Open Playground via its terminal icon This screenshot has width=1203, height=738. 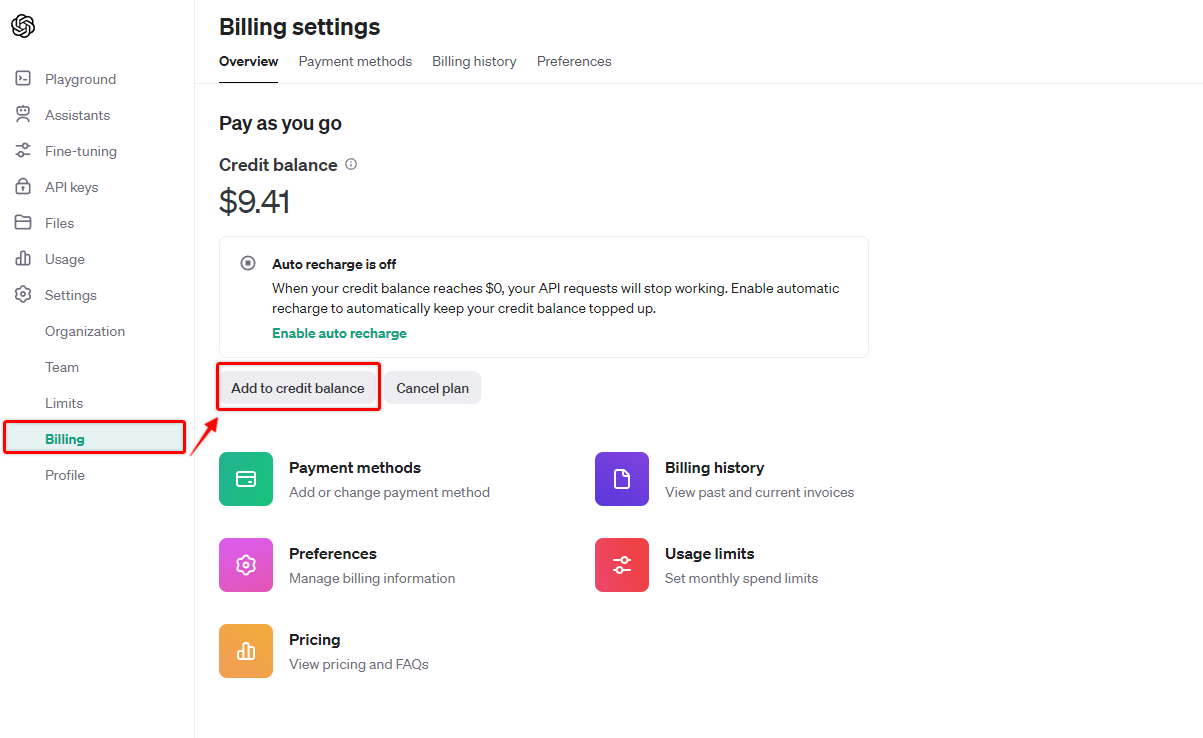coord(23,79)
